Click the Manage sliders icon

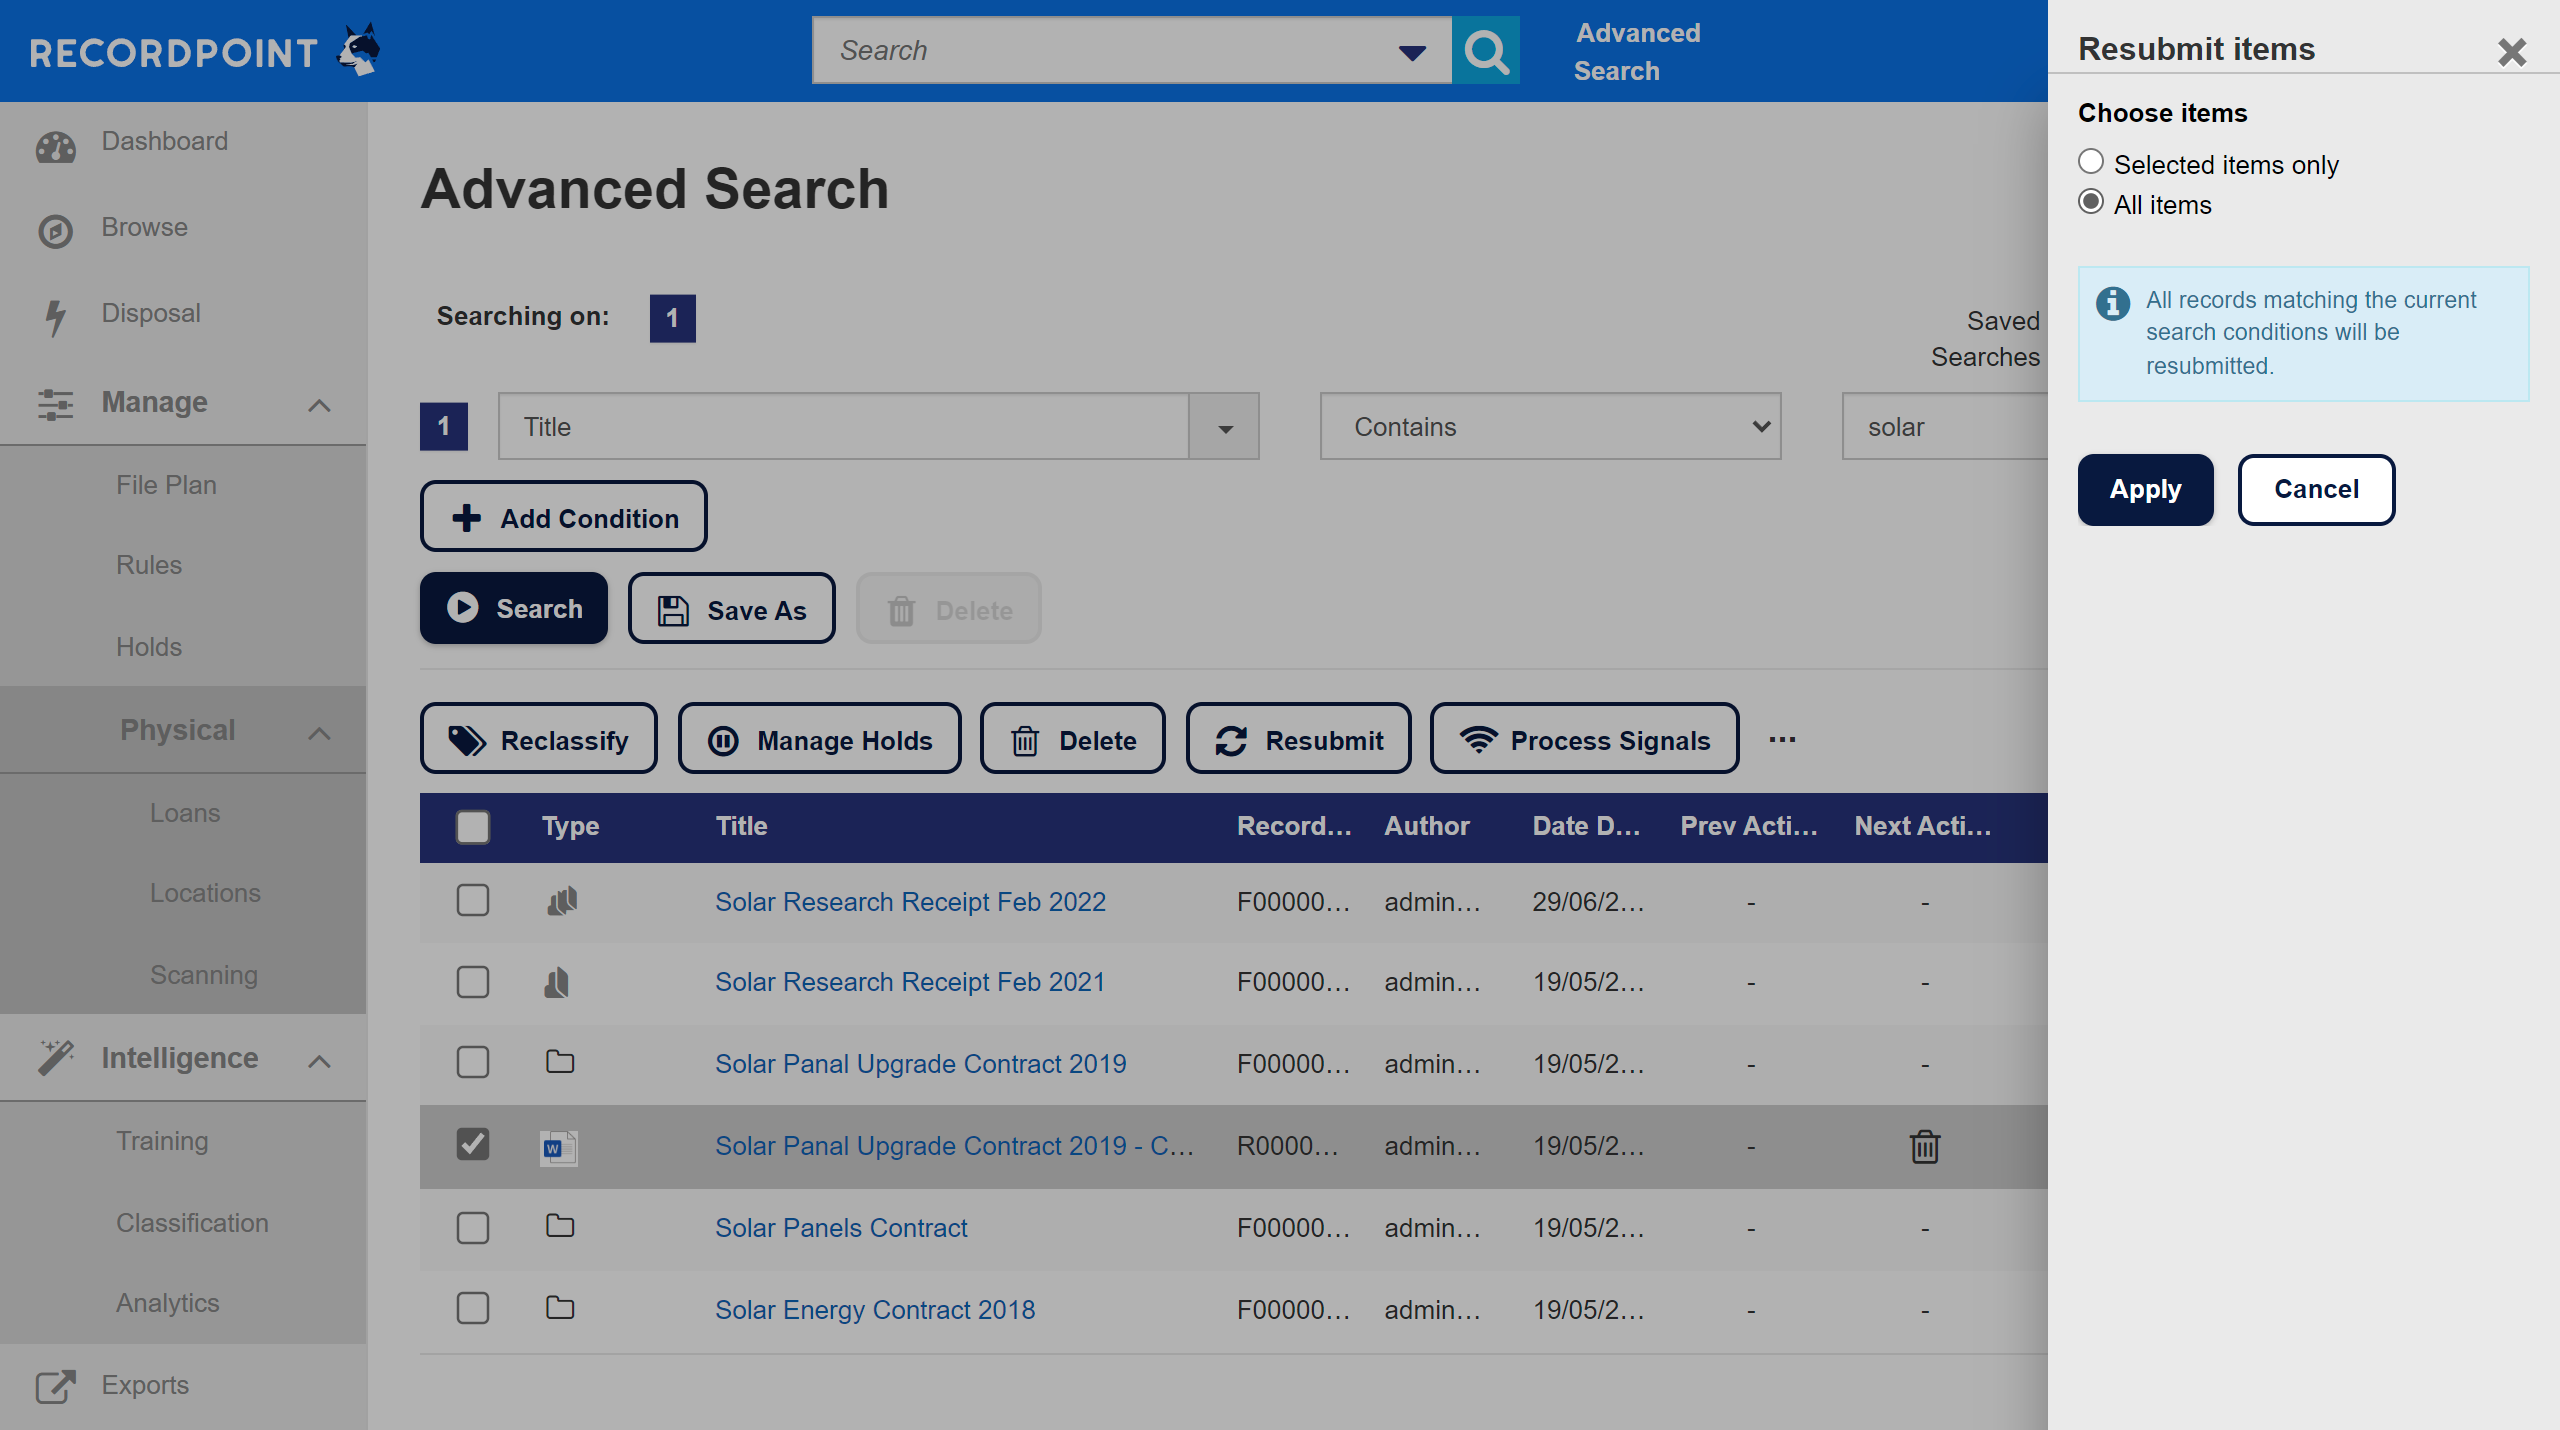pos(55,404)
